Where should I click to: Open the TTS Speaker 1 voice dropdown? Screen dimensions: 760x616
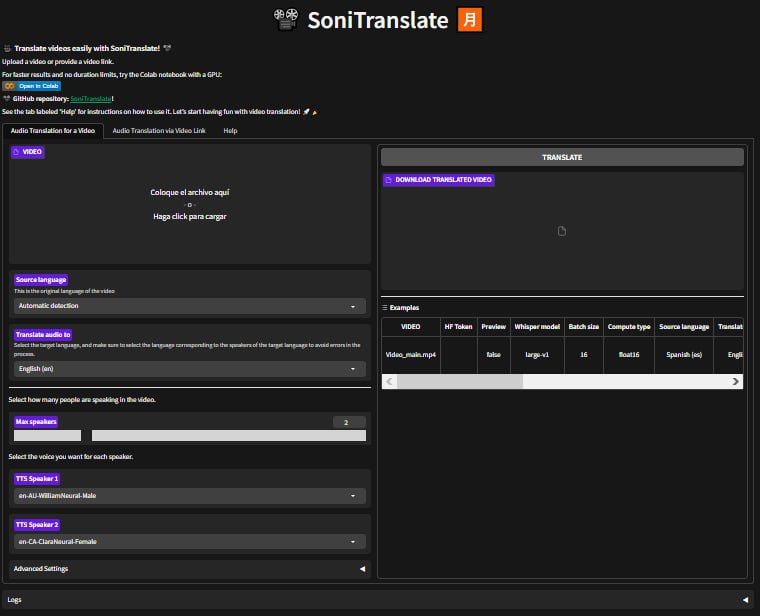(190, 495)
